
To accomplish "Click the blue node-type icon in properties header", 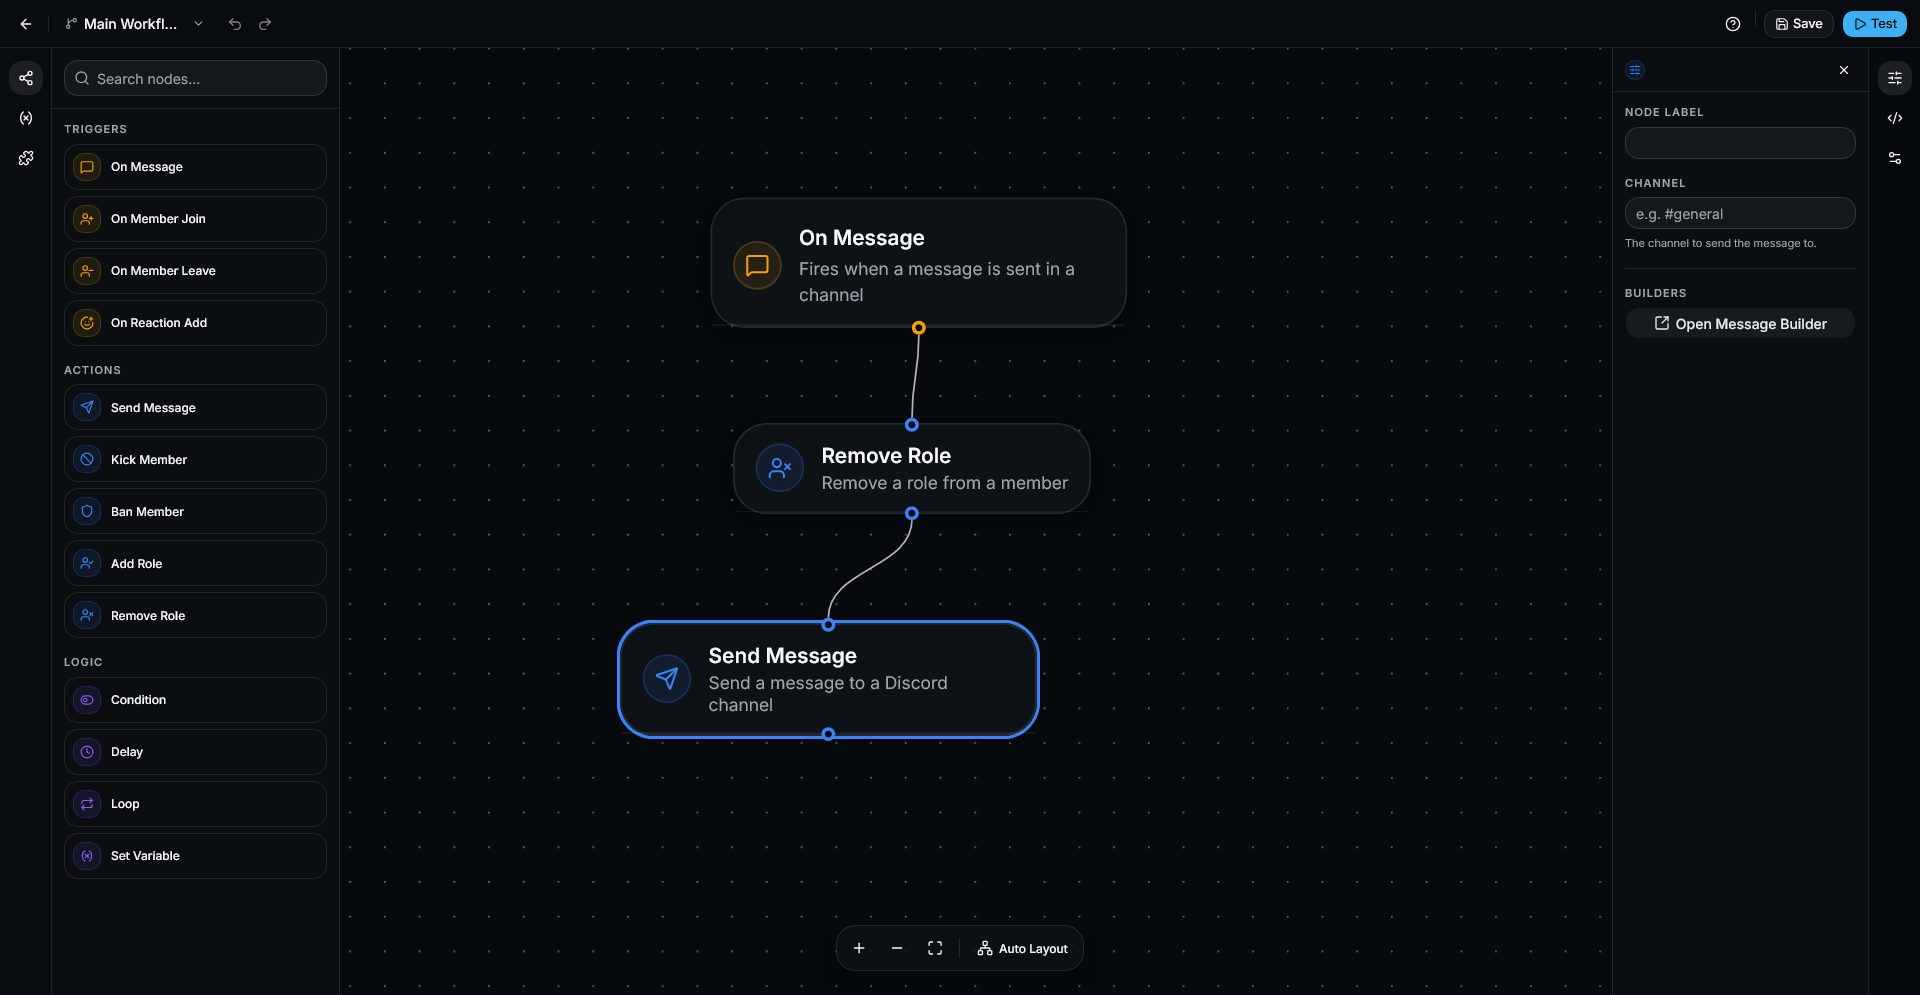I will click(1635, 70).
